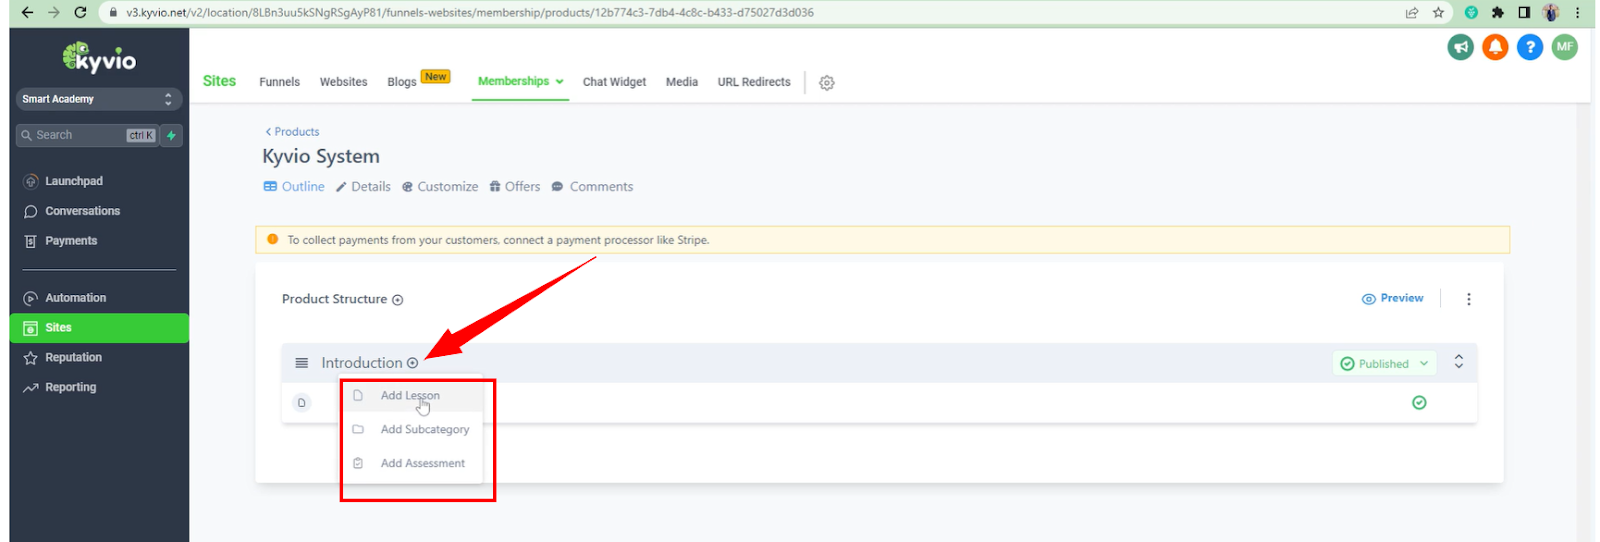This screenshot has height=542, width=1600.
Task: Expand the Memberships dropdown menu
Action: tap(520, 82)
